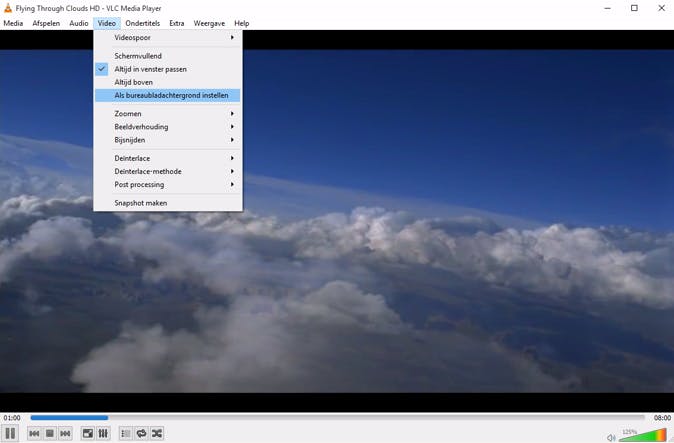The image size is (674, 443).
Task: Show the playlist icon
Action: [126, 434]
